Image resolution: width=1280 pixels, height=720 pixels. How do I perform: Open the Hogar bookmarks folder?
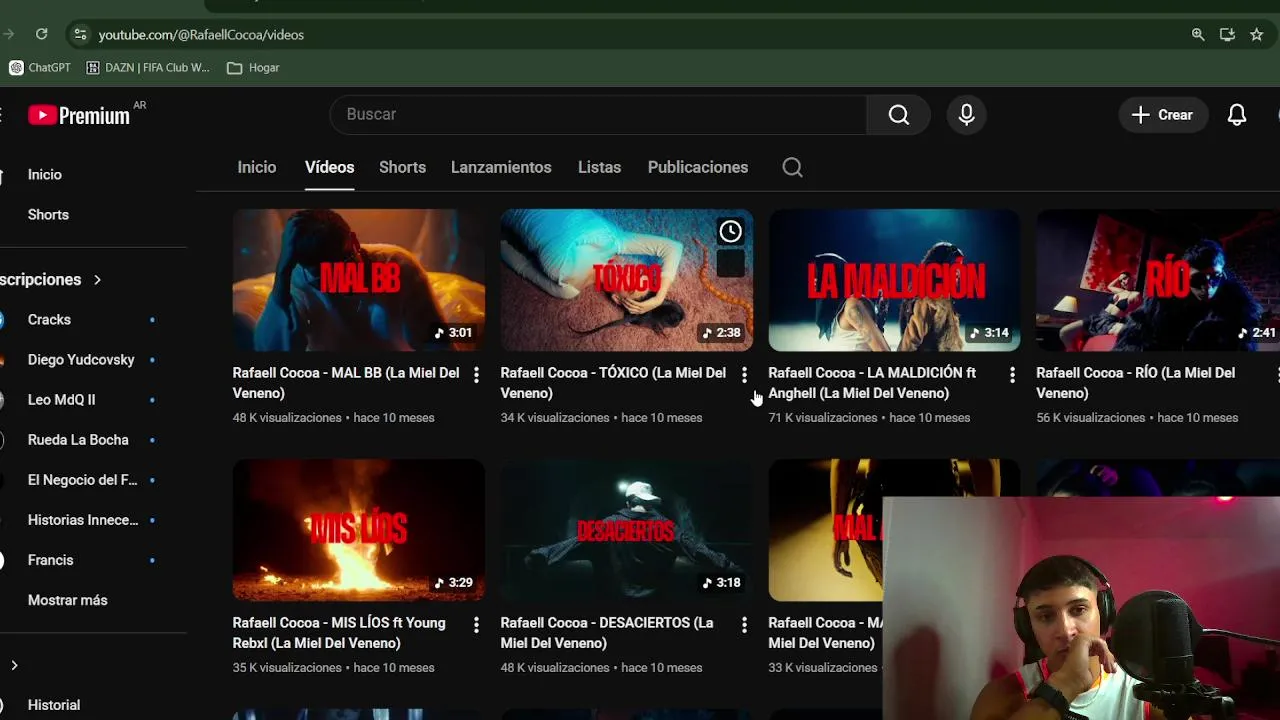(253, 68)
